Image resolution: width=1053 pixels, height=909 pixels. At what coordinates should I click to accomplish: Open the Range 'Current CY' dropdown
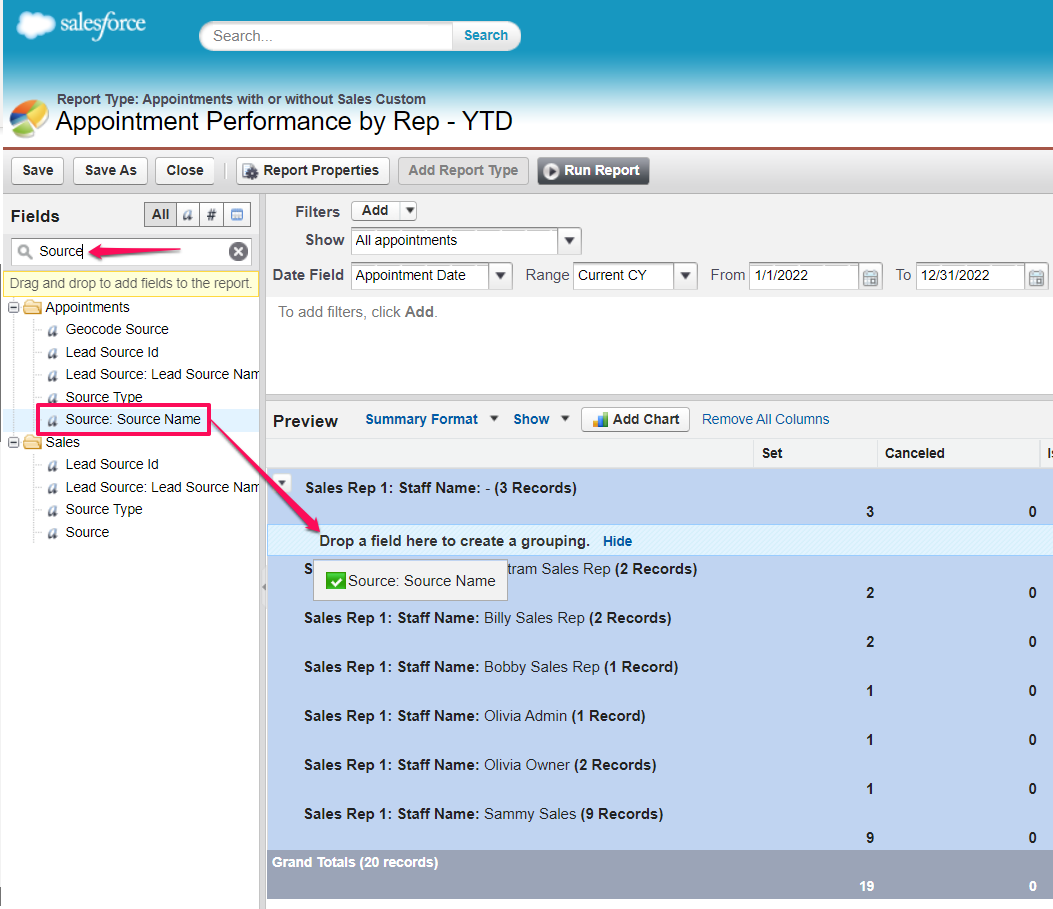[685, 275]
